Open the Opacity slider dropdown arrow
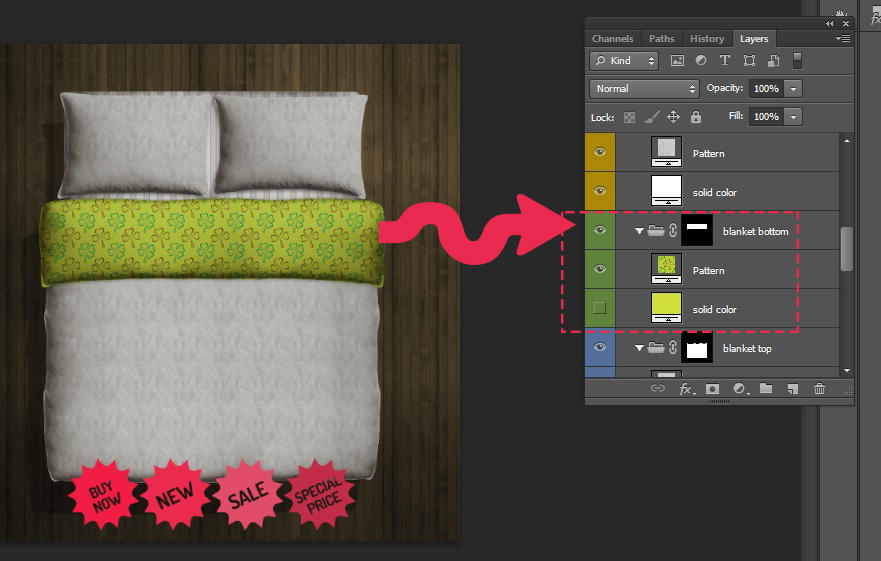Image resolution: width=881 pixels, height=561 pixels. pos(793,89)
